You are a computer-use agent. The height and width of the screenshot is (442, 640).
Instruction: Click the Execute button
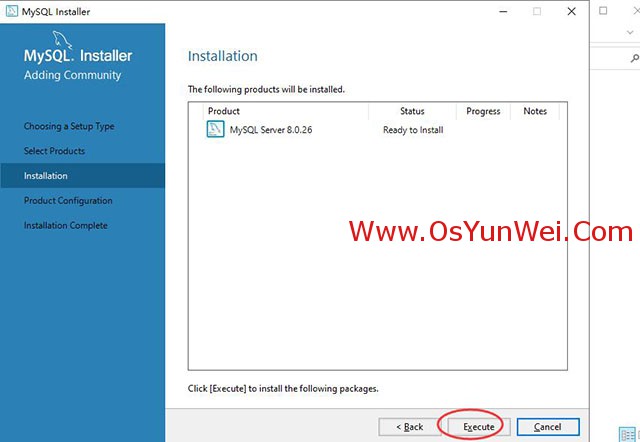point(479,427)
